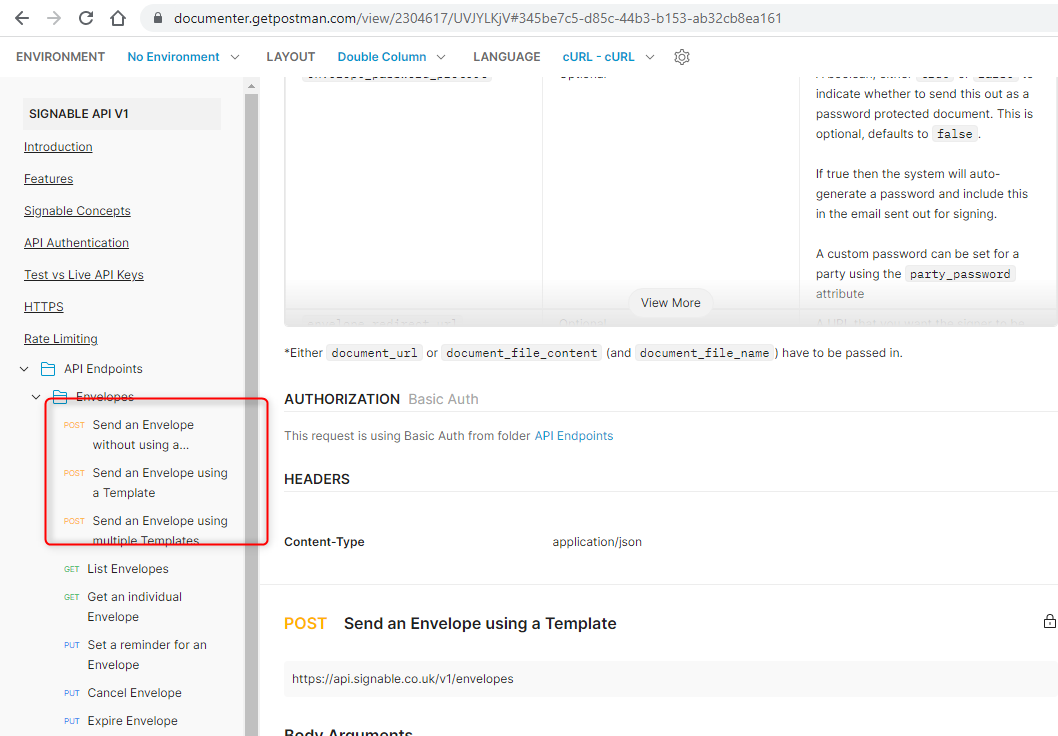Open the No Environment dropdown

pos(184,57)
